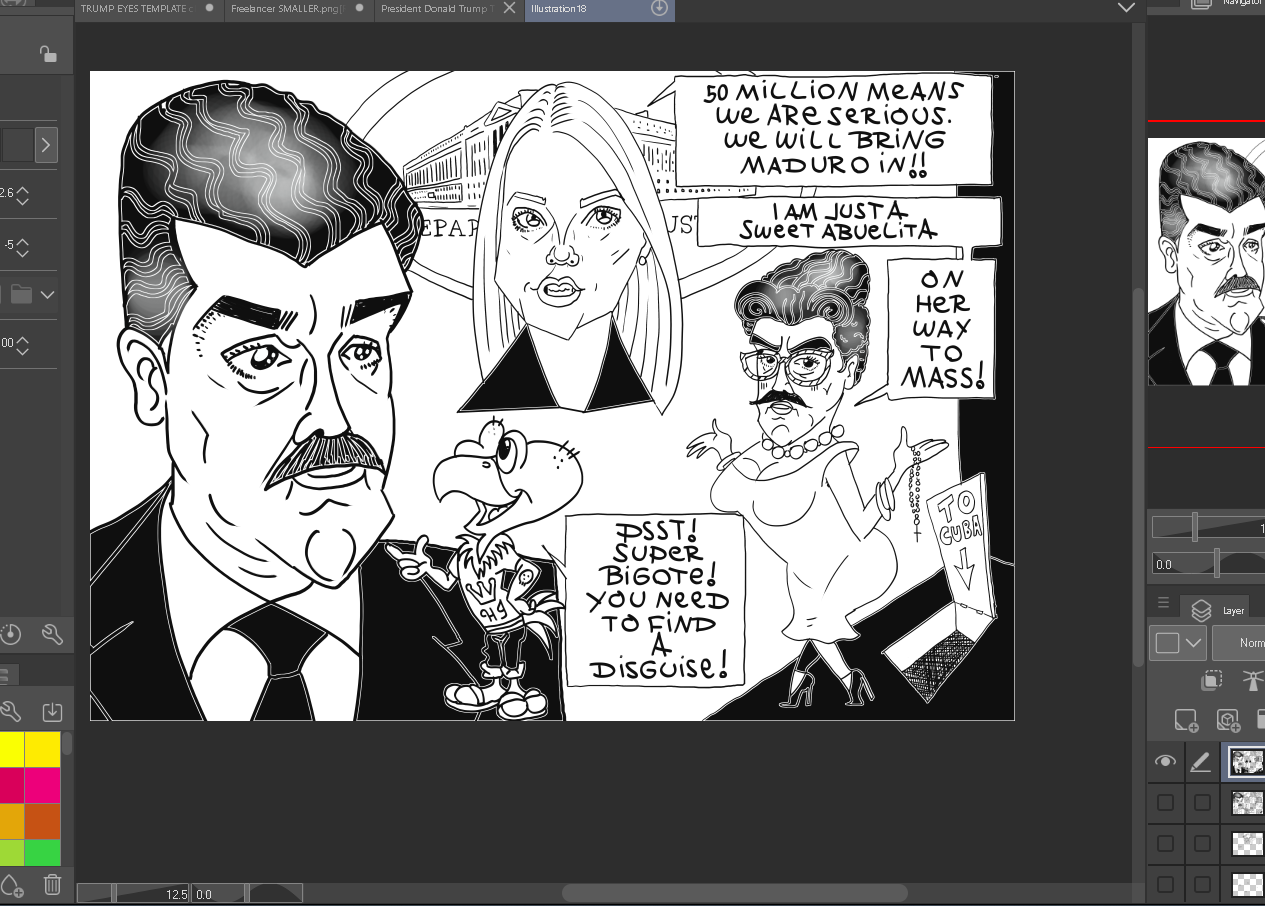
Task: Click the add color drop icon
Action: click(11, 884)
